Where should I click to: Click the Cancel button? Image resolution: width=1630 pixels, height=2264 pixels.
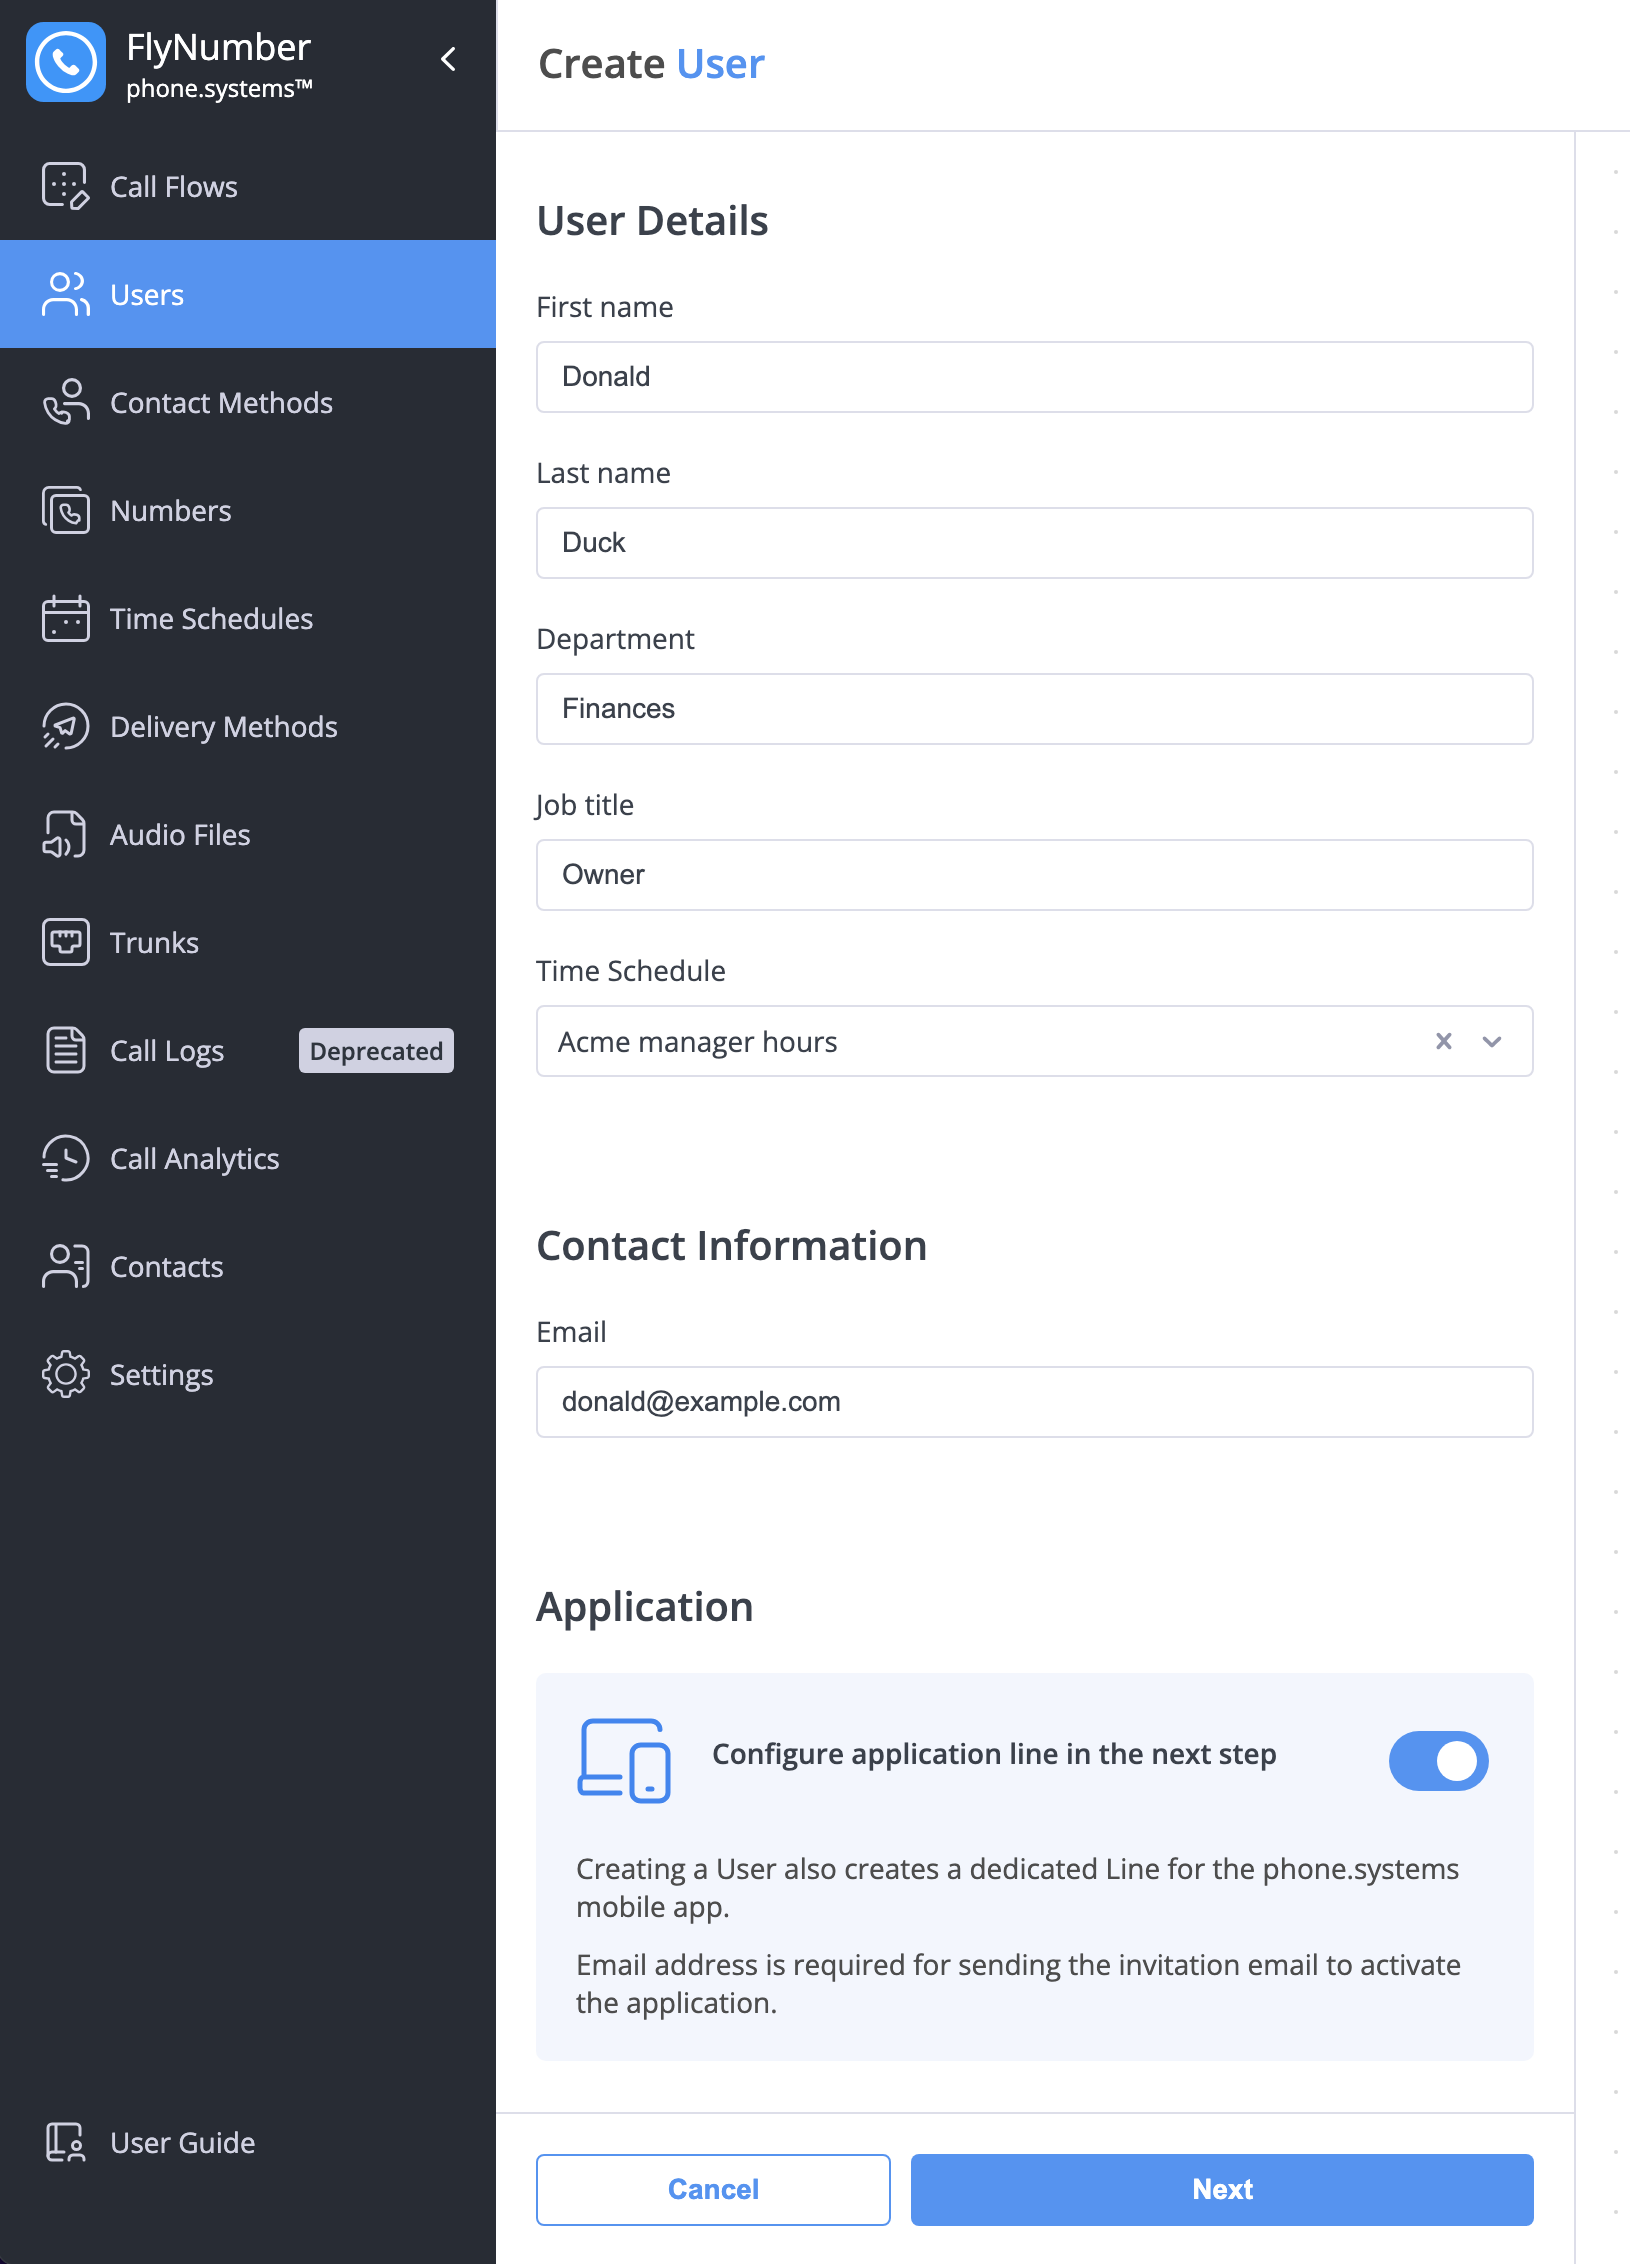tap(713, 2189)
